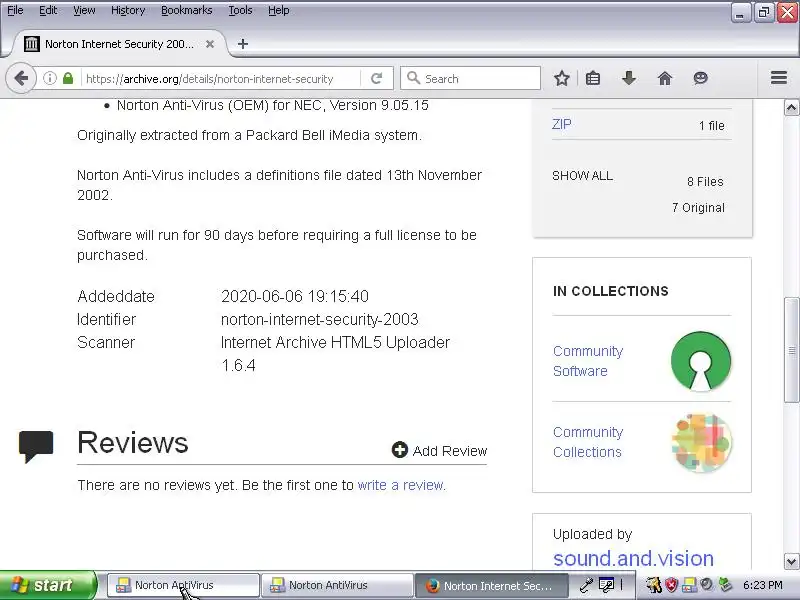
Task: Click the identifier value norton-internet-security-2003
Action: 319,319
